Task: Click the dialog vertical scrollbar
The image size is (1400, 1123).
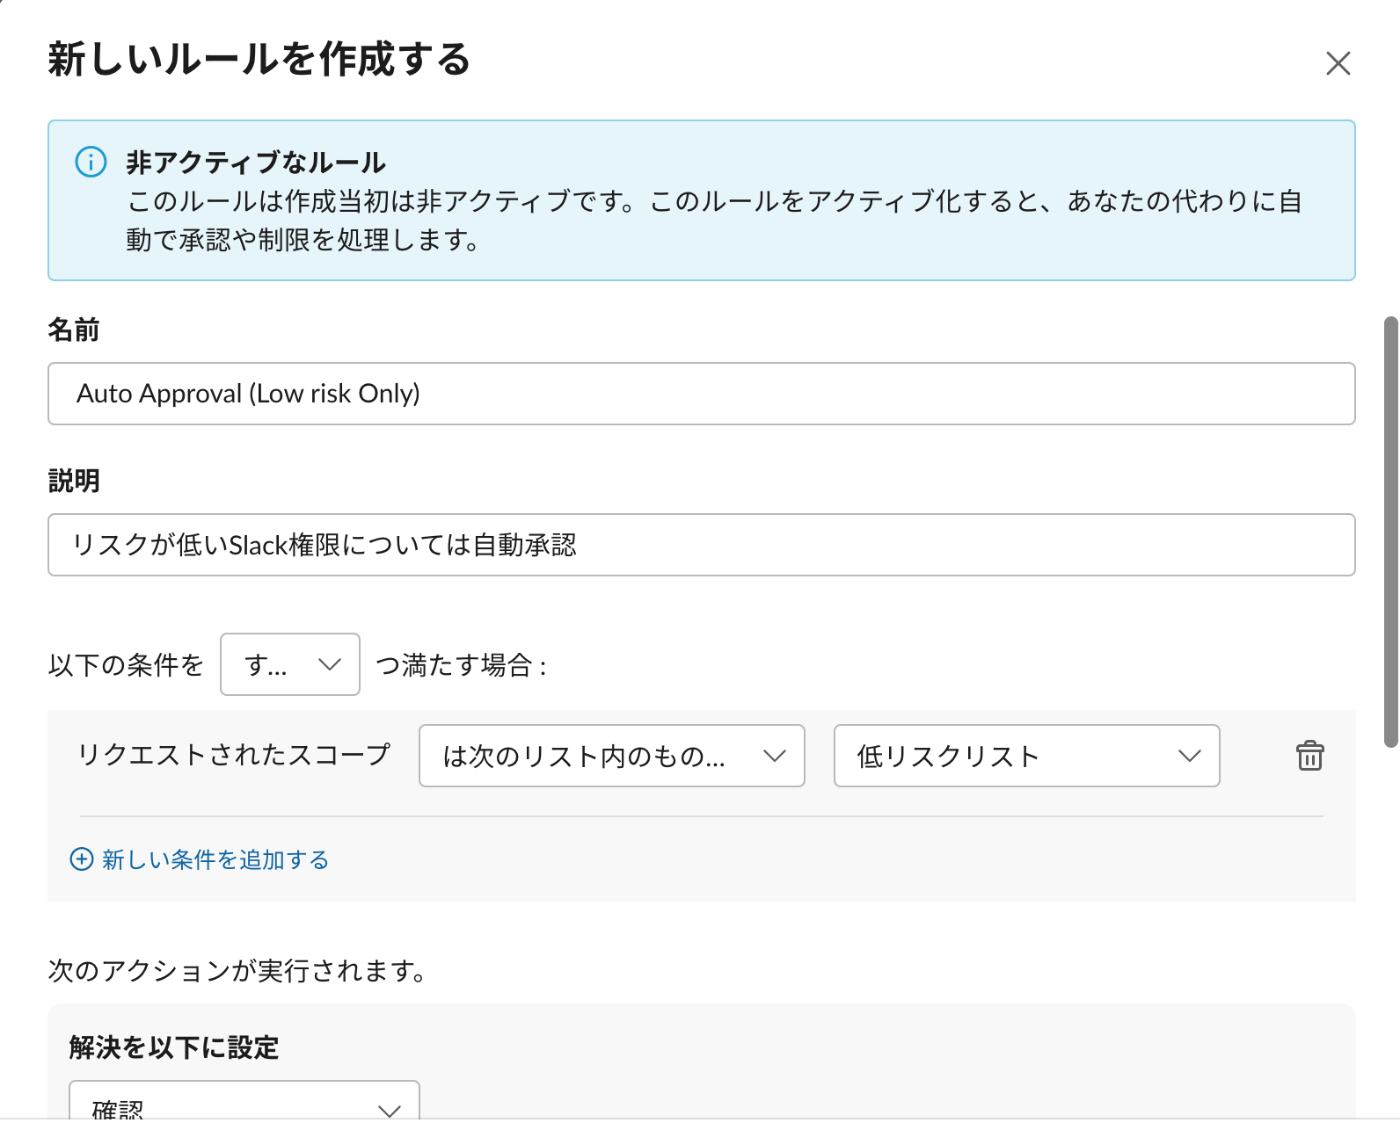Action: click(x=1390, y=532)
